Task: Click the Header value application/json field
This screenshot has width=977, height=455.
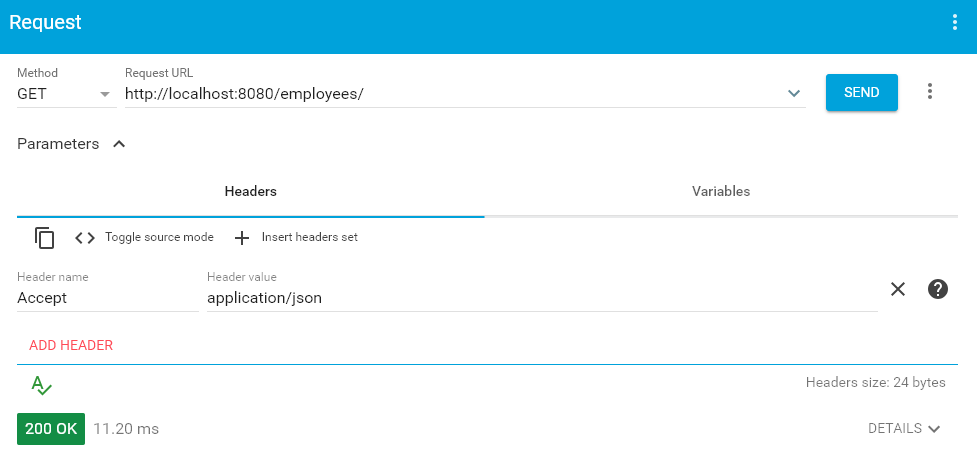Action: 542,298
